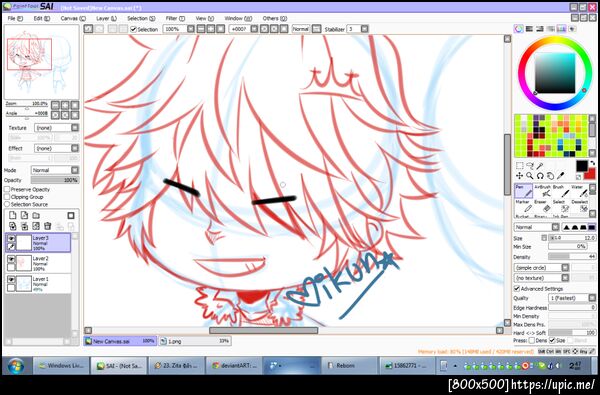
Task: Enable Selection Source option
Action: pos(7,204)
